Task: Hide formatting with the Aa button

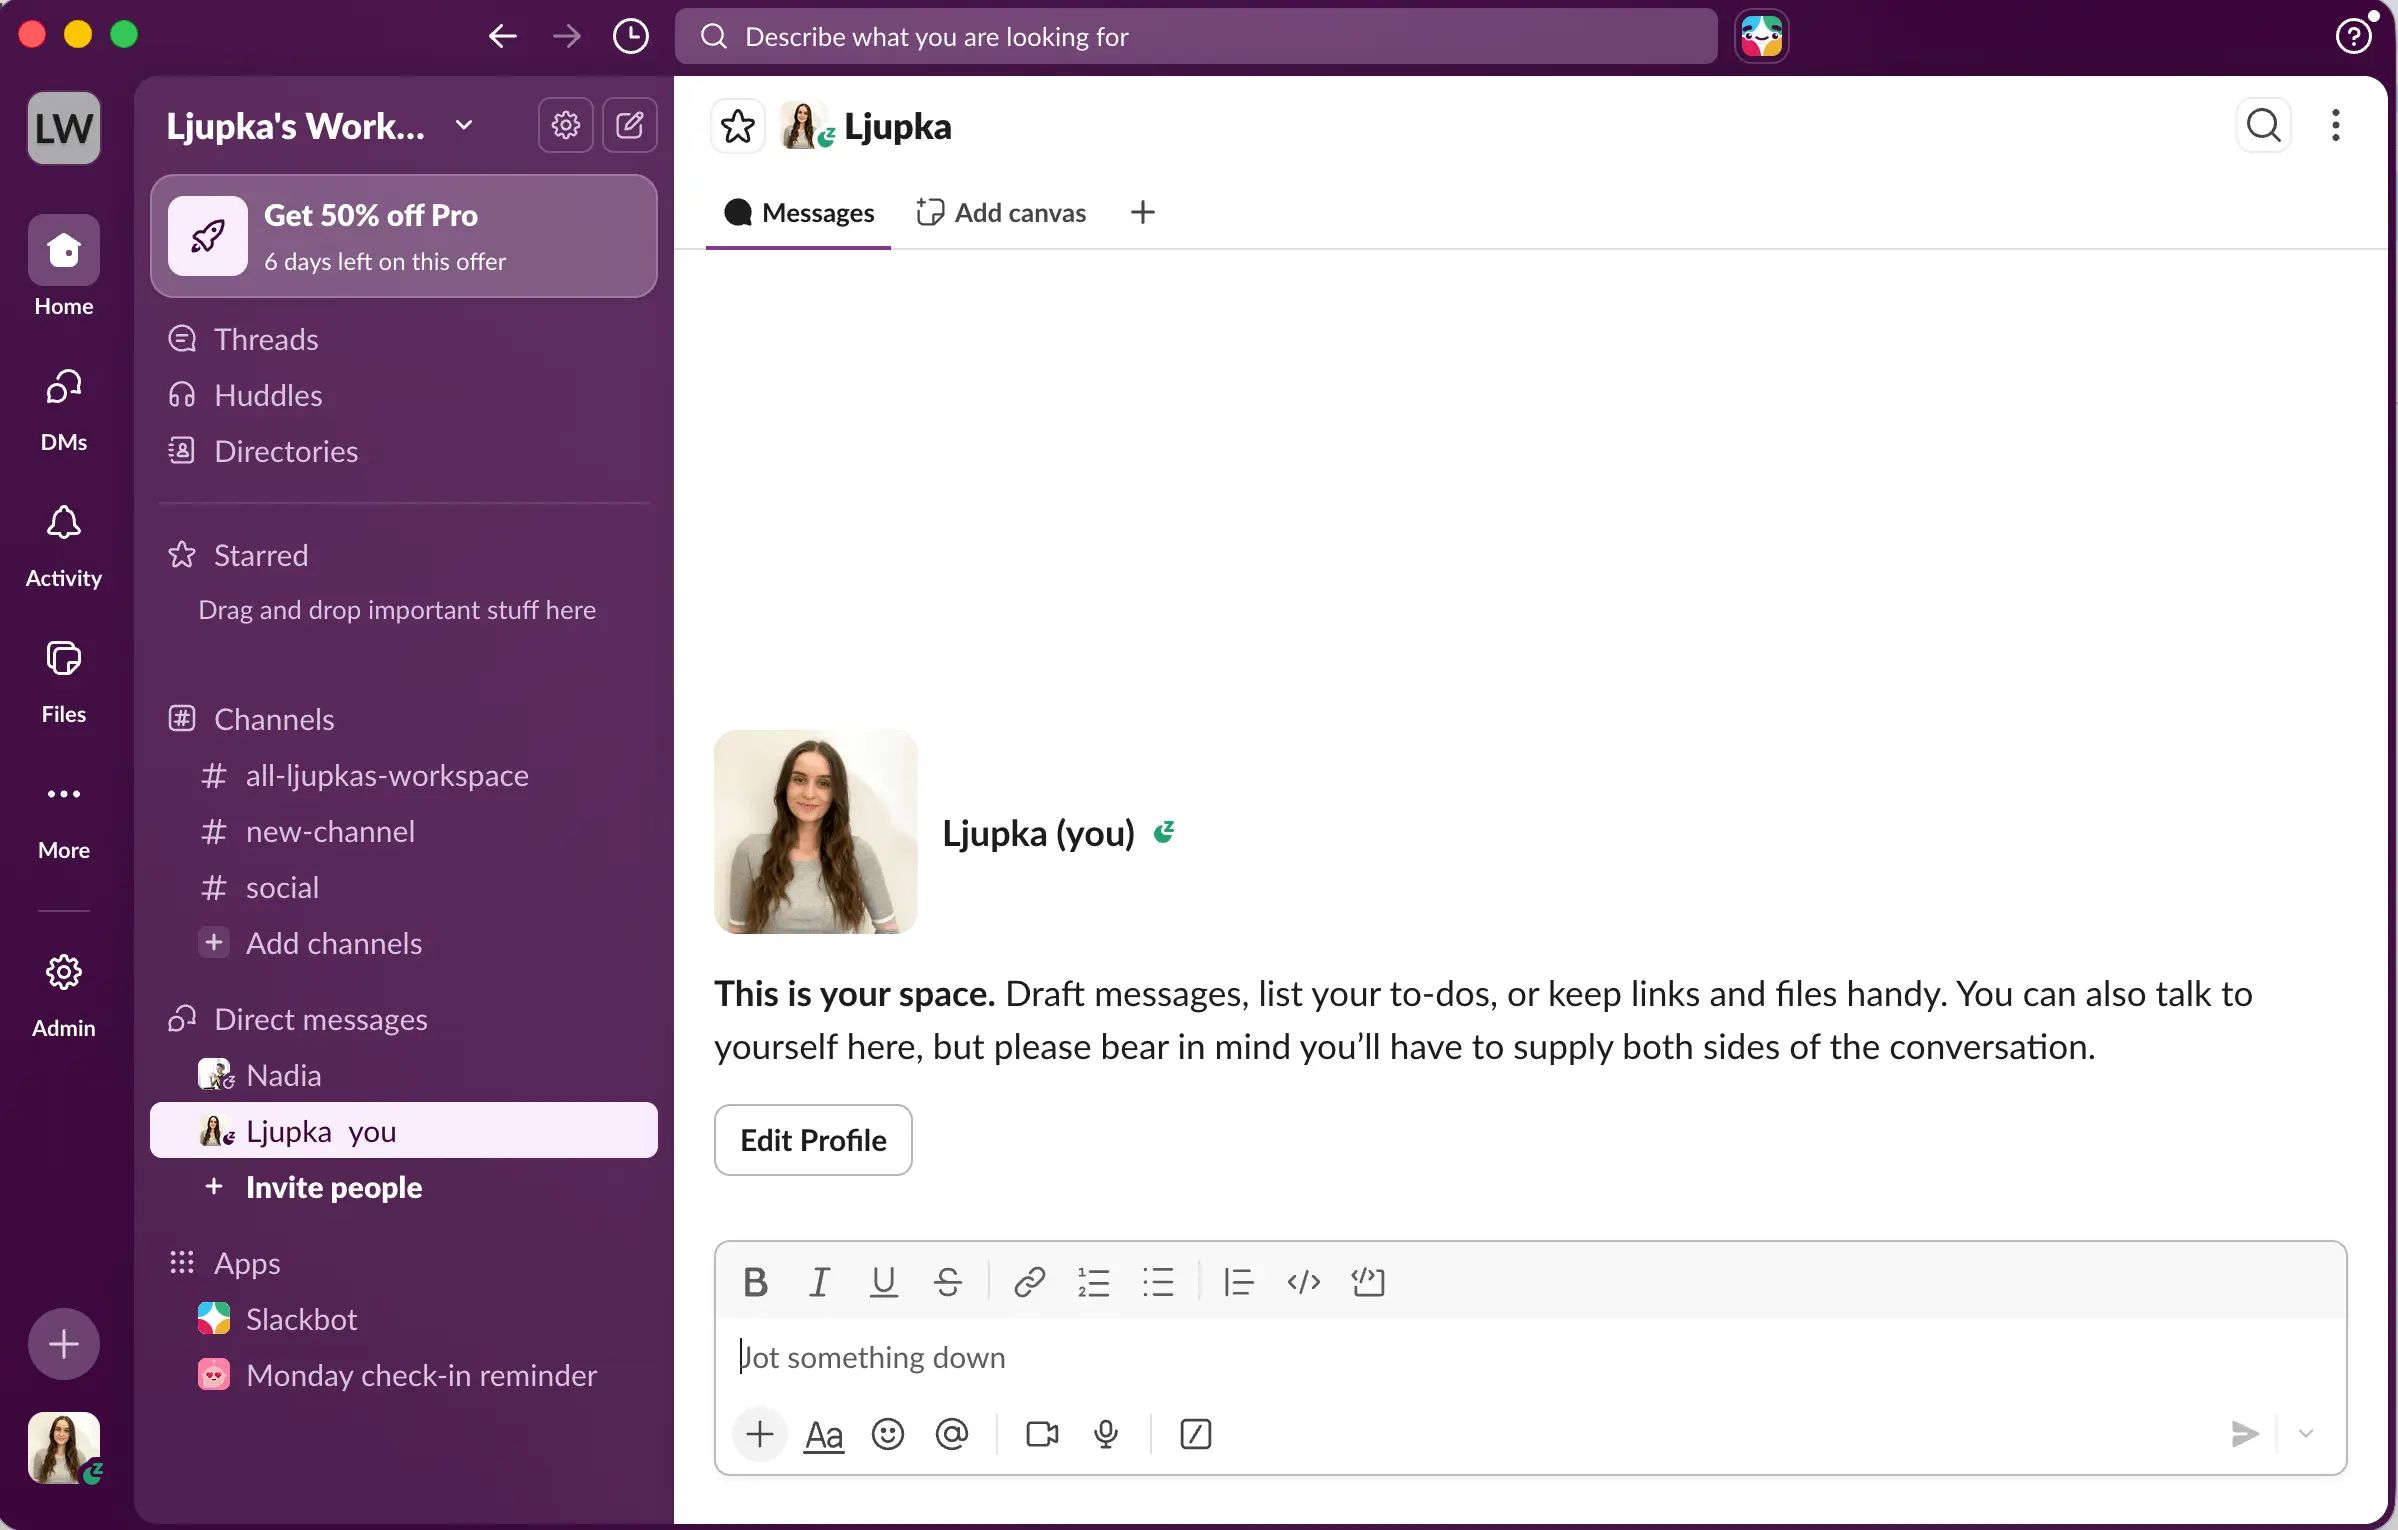Action: tap(824, 1434)
